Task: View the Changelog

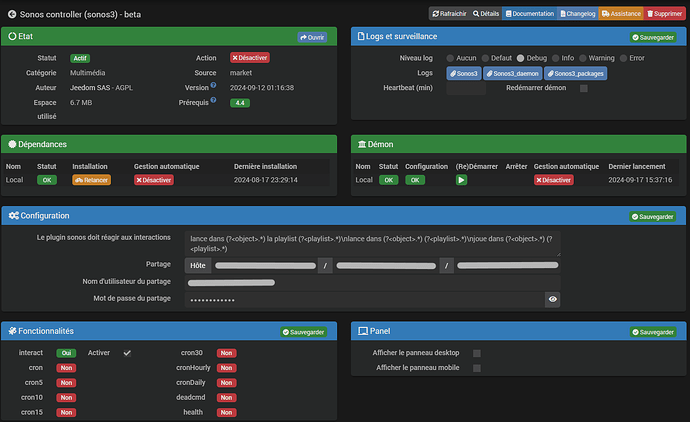Action: tap(577, 14)
